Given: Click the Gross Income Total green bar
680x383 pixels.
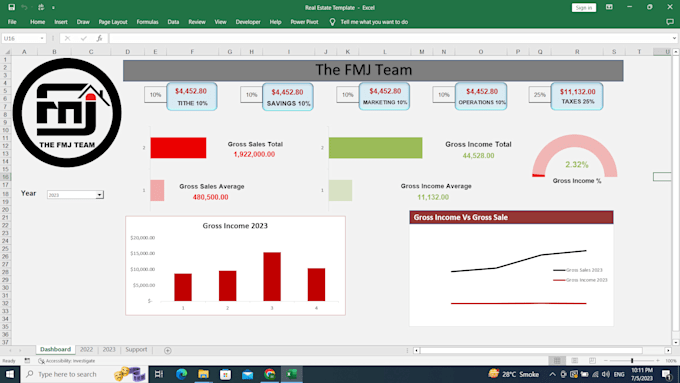Looking at the screenshot, I should click(376, 147).
